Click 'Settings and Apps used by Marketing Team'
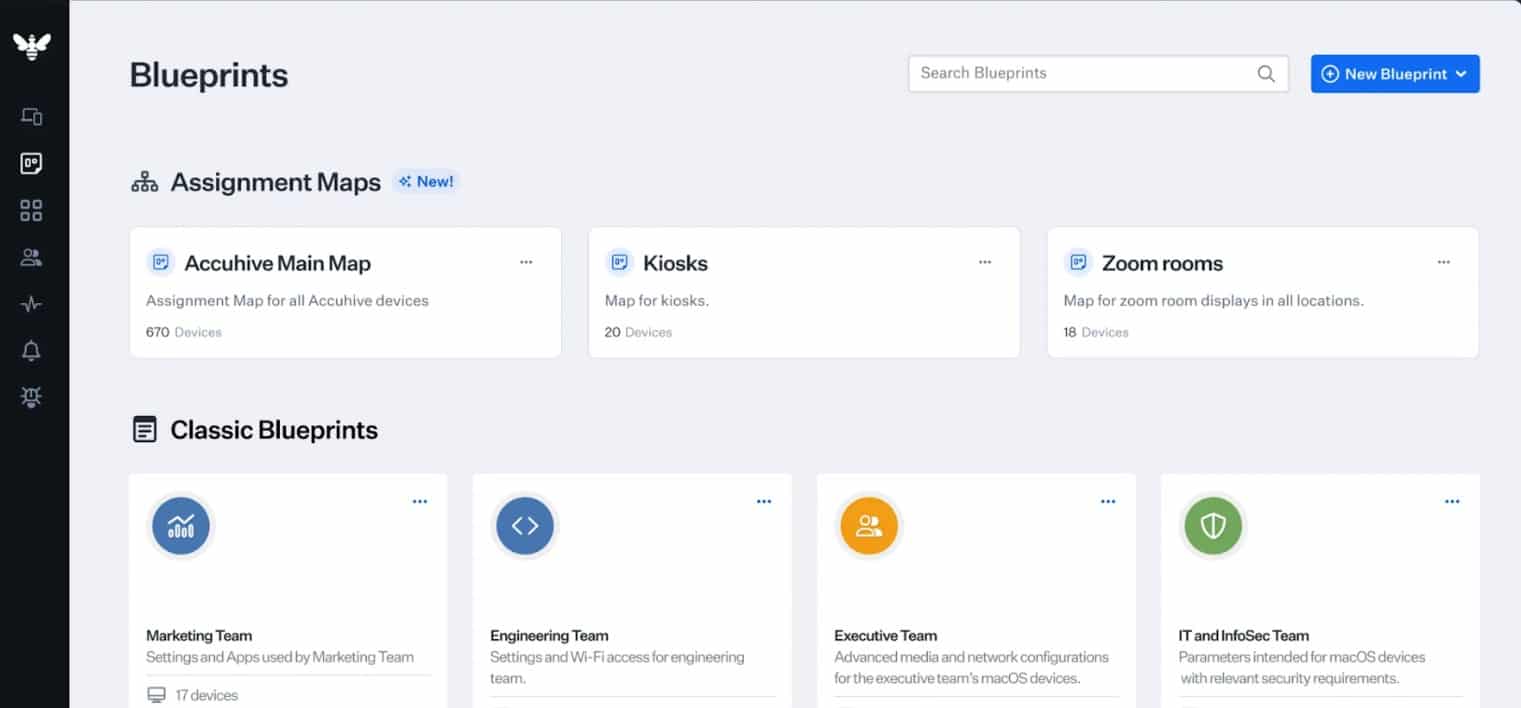Screen dimensions: 1521x708 point(280,657)
